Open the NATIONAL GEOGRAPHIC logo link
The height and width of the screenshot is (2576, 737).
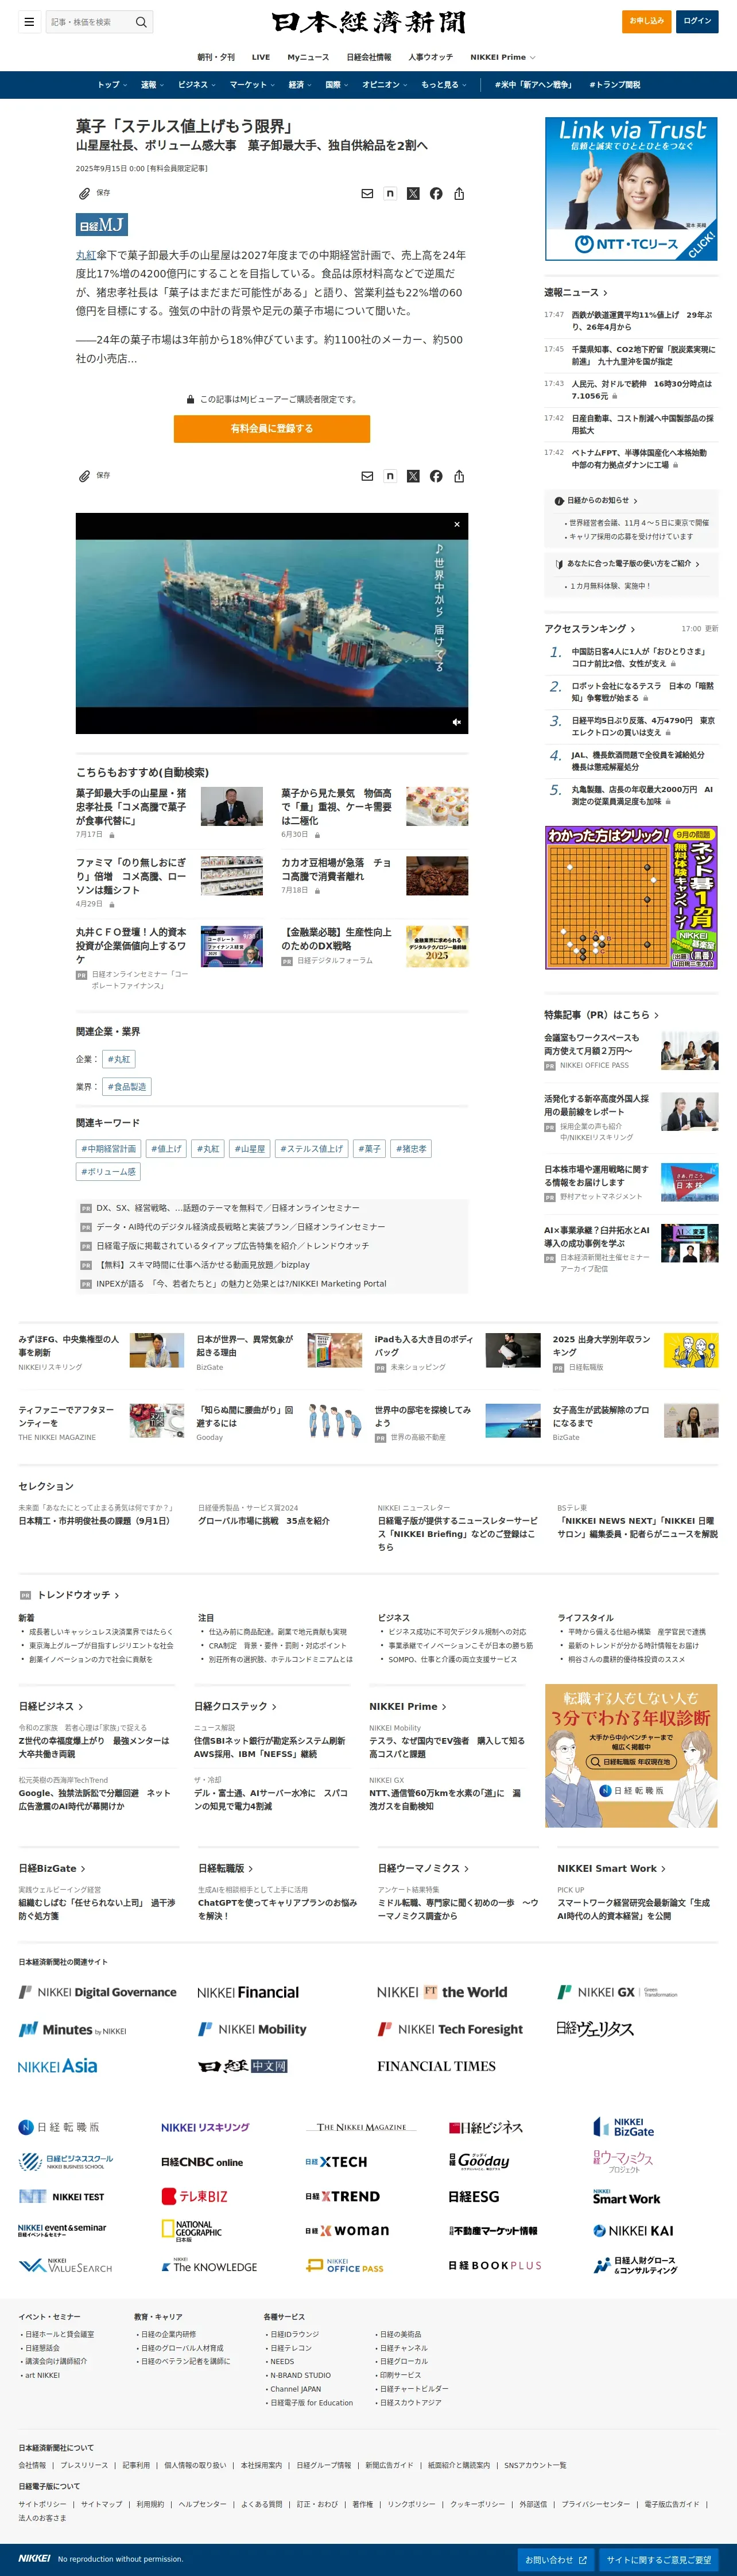(x=192, y=2230)
